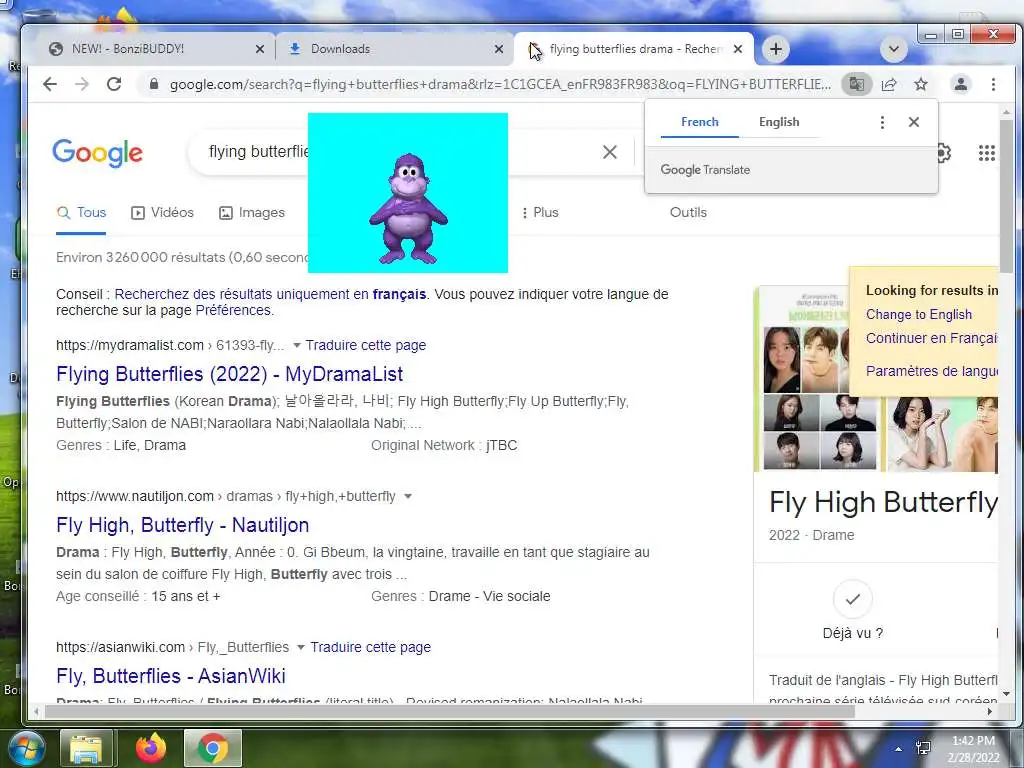Open translate popup options menu
1024x768 pixels.
tap(882, 122)
